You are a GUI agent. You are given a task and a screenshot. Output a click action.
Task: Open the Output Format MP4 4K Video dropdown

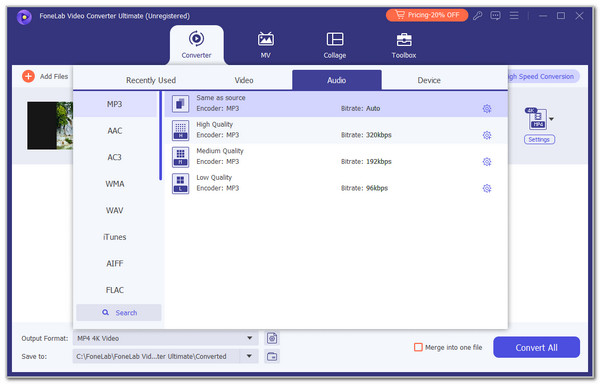pyautogui.click(x=165, y=338)
